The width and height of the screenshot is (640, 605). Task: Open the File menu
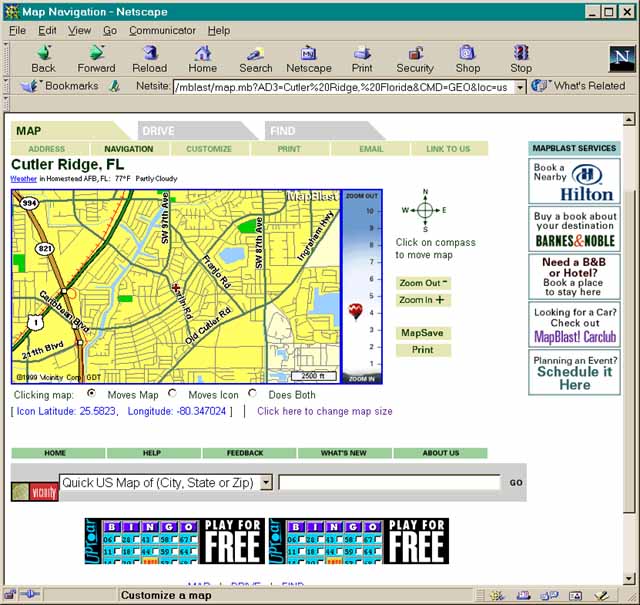18,31
